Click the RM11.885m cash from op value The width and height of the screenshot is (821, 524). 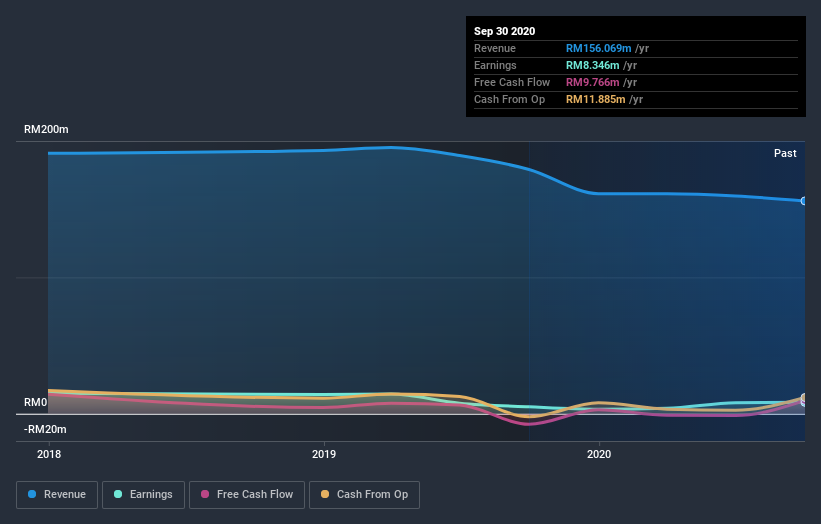(x=595, y=99)
